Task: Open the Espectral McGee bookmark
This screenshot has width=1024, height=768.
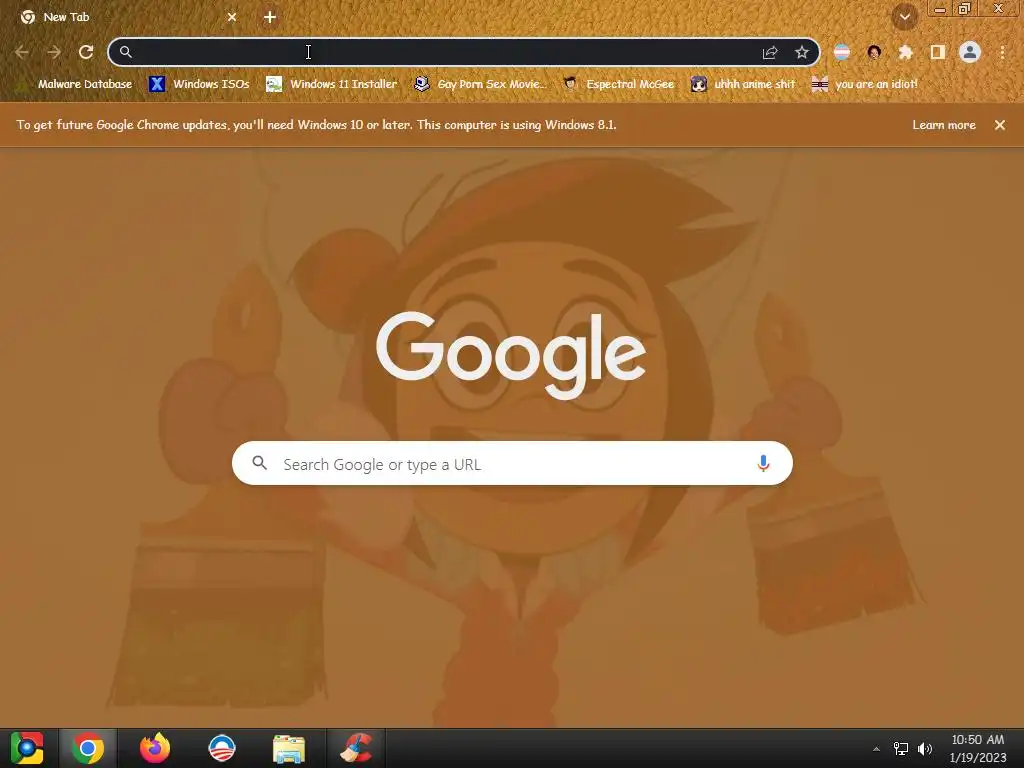Action: (x=618, y=84)
